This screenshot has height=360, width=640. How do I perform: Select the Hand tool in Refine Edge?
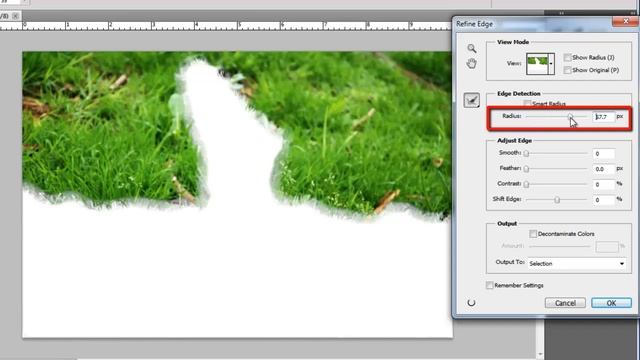click(471, 64)
